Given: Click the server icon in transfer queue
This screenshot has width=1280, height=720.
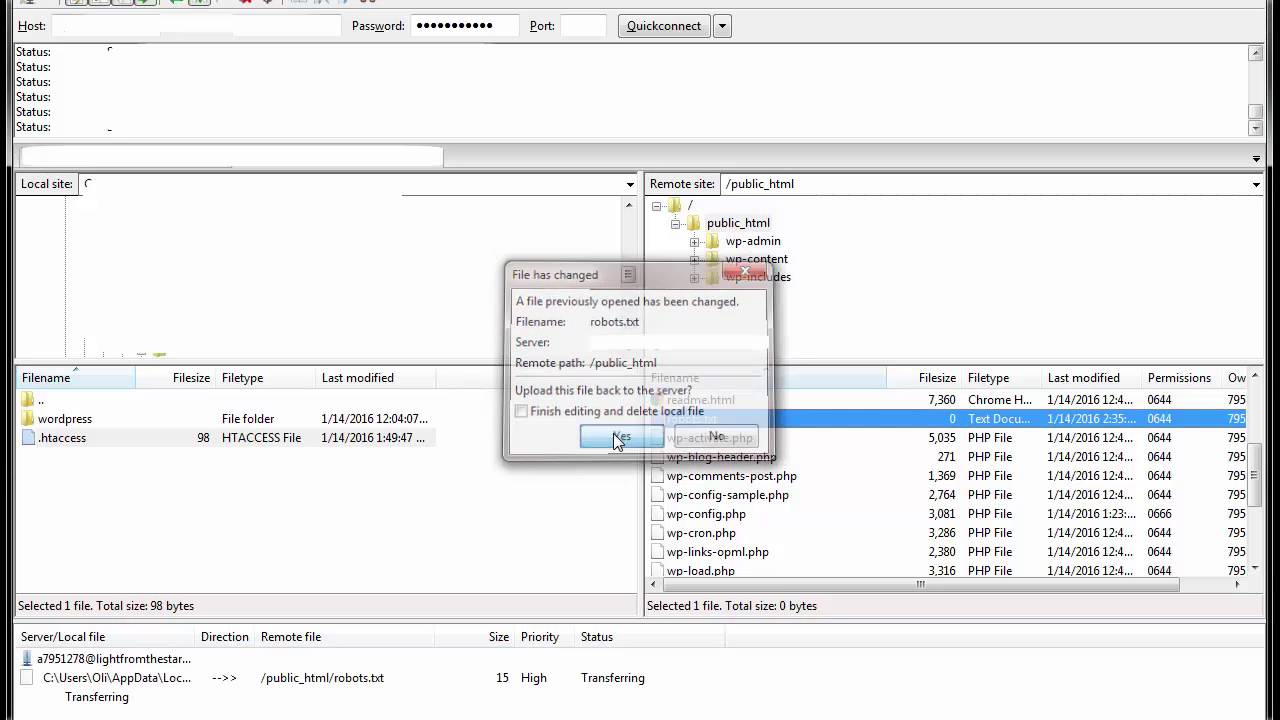Looking at the screenshot, I should [x=27, y=659].
